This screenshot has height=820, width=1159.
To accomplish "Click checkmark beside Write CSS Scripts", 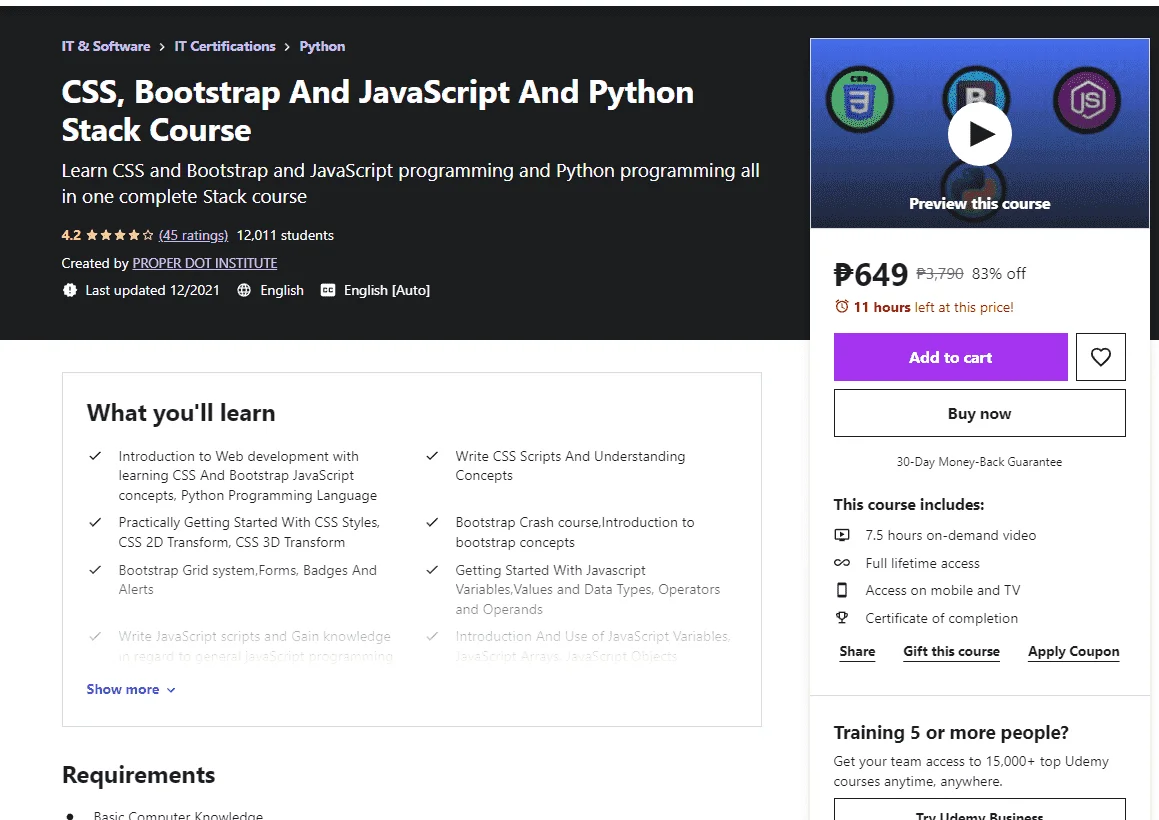I will coord(432,456).
